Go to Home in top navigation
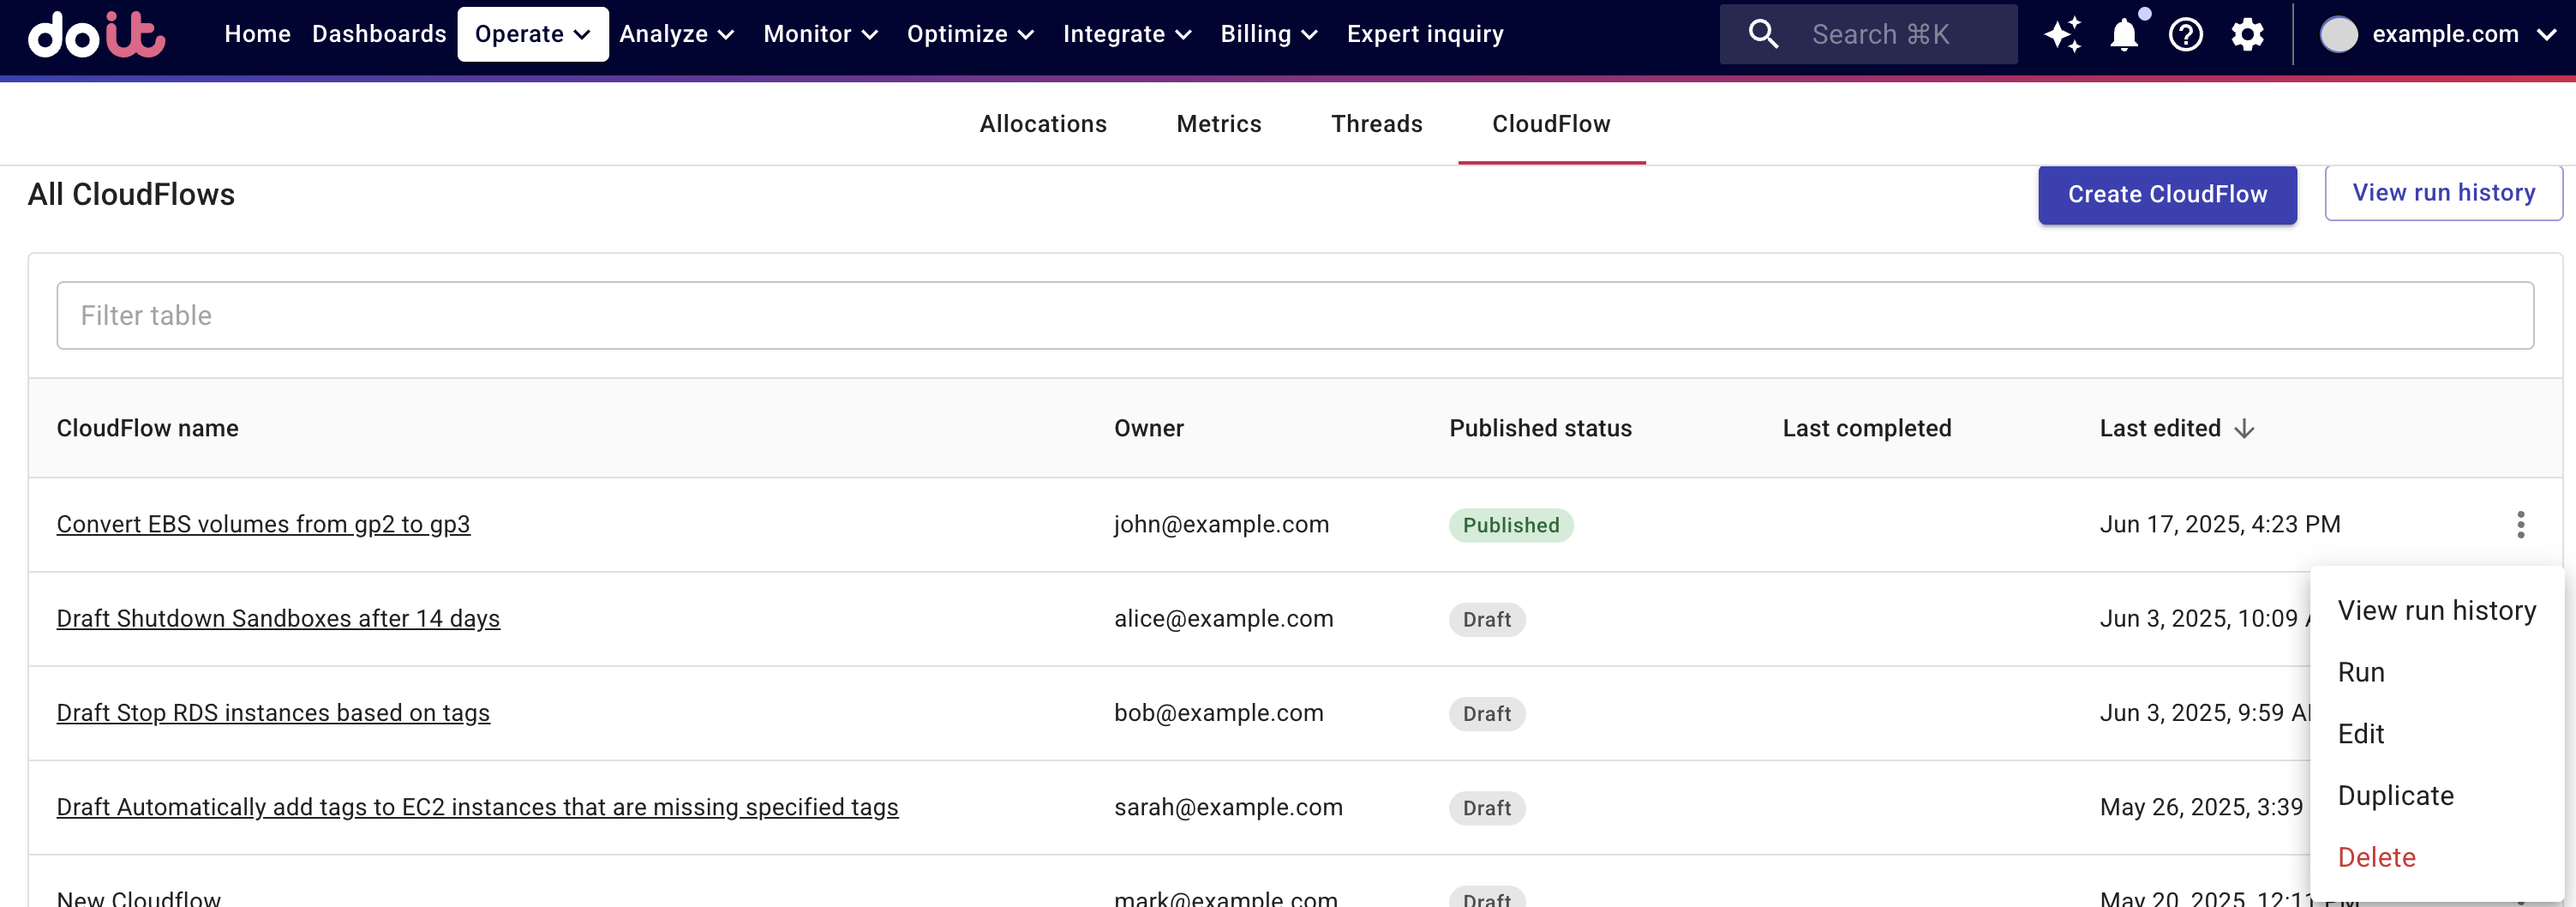 (257, 34)
